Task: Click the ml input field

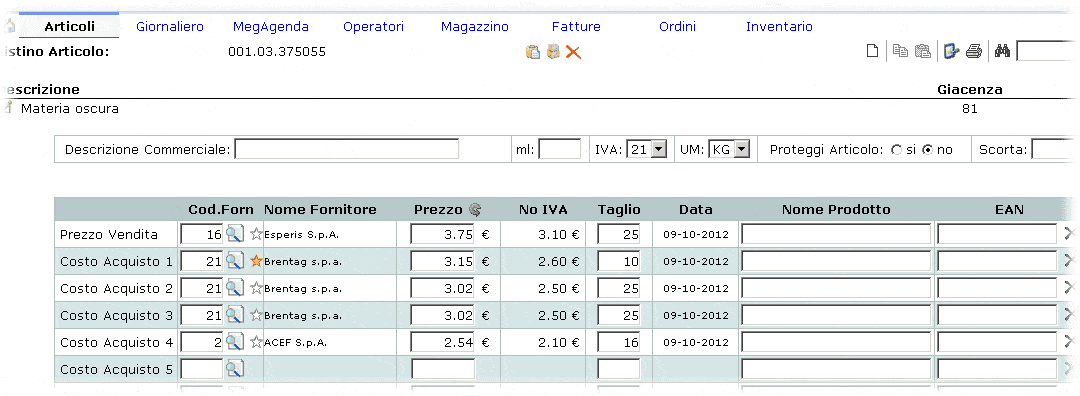Action: (x=559, y=149)
